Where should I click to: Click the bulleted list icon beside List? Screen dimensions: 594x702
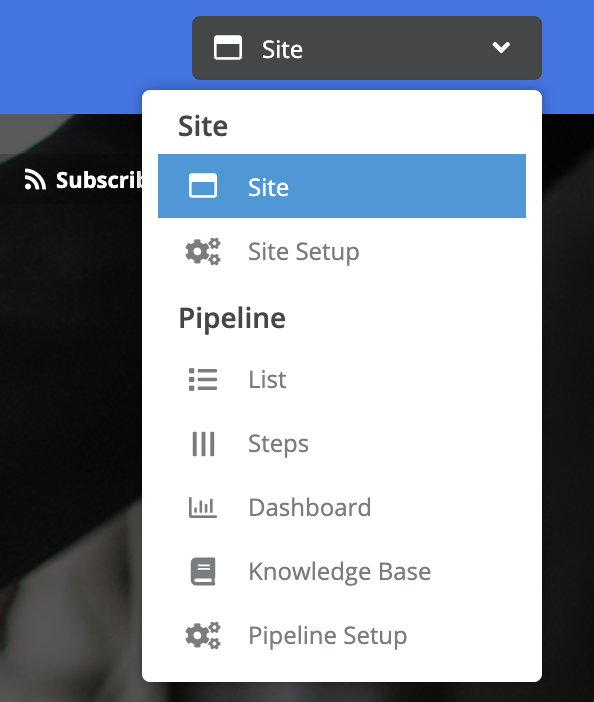coord(203,379)
